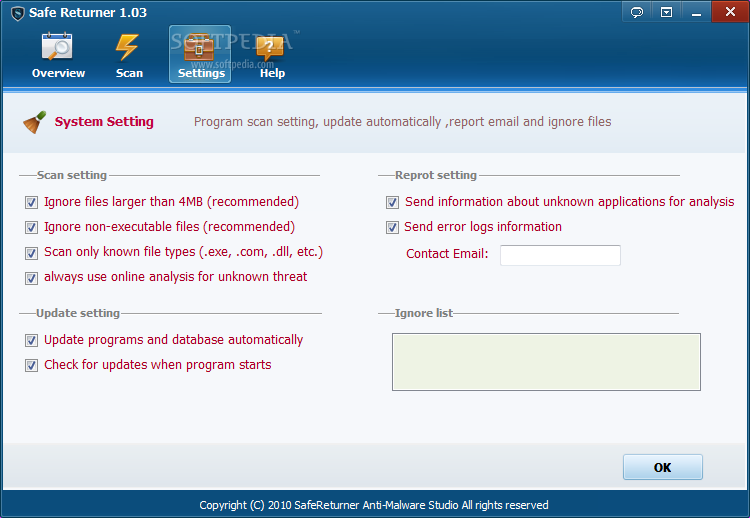Open the title bar dropdown menu icon

(666, 12)
